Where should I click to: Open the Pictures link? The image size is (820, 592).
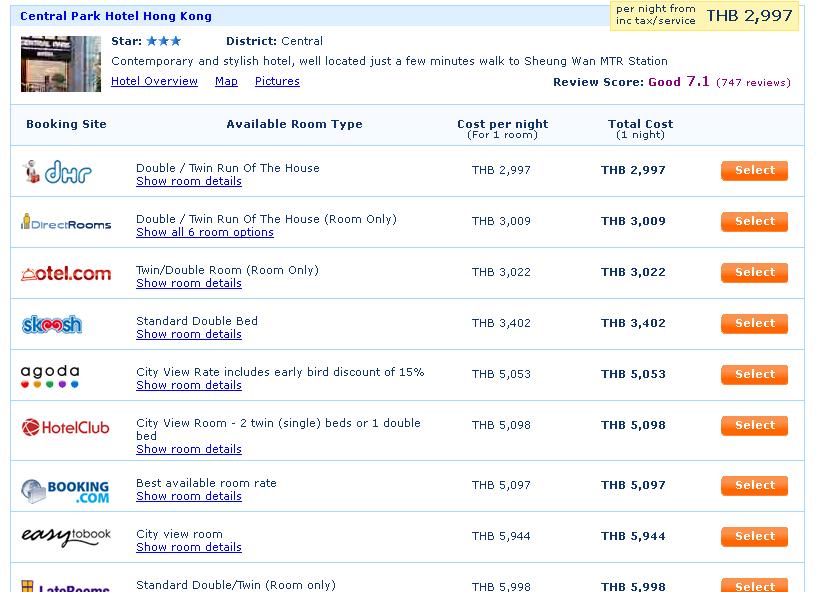pyautogui.click(x=277, y=81)
